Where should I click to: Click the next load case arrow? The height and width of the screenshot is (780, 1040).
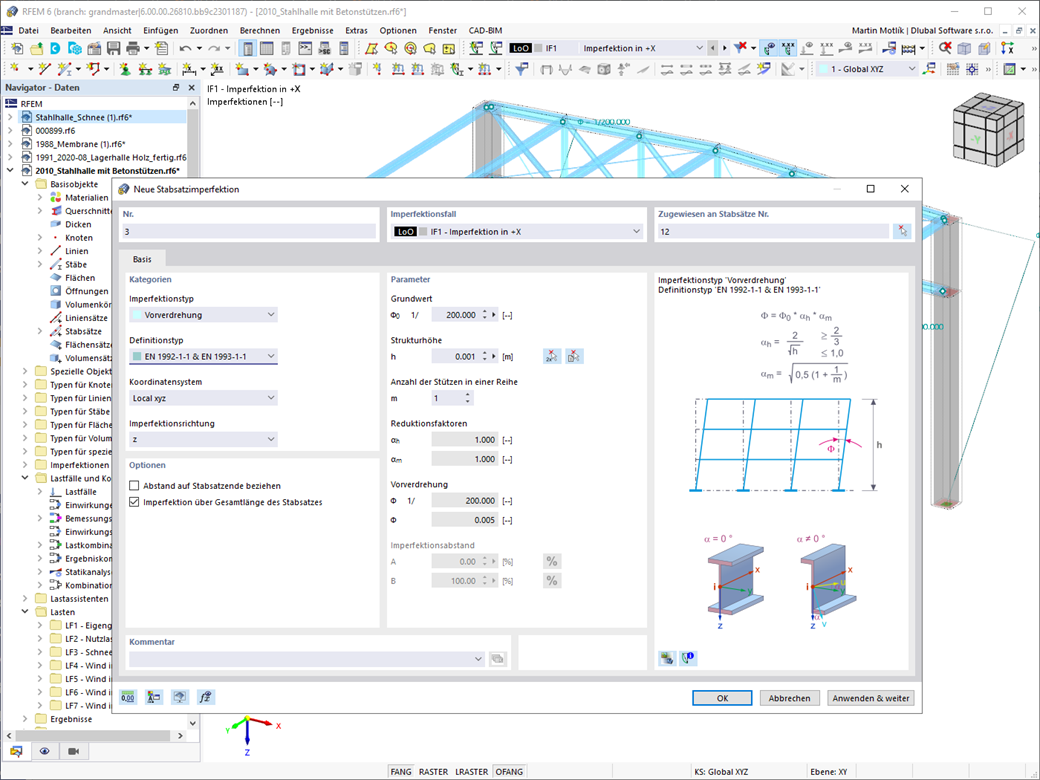click(724, 48)
